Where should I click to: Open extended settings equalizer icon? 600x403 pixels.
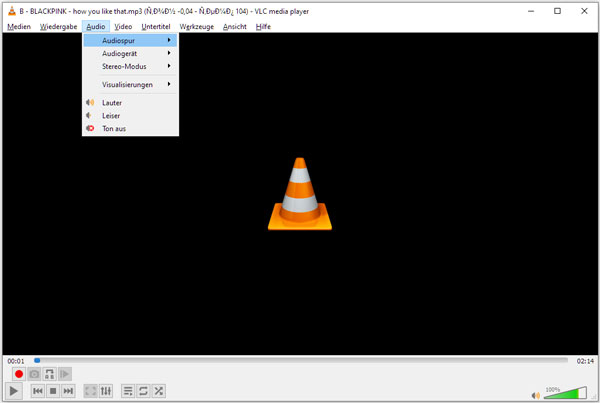click(x=106, y=391)
